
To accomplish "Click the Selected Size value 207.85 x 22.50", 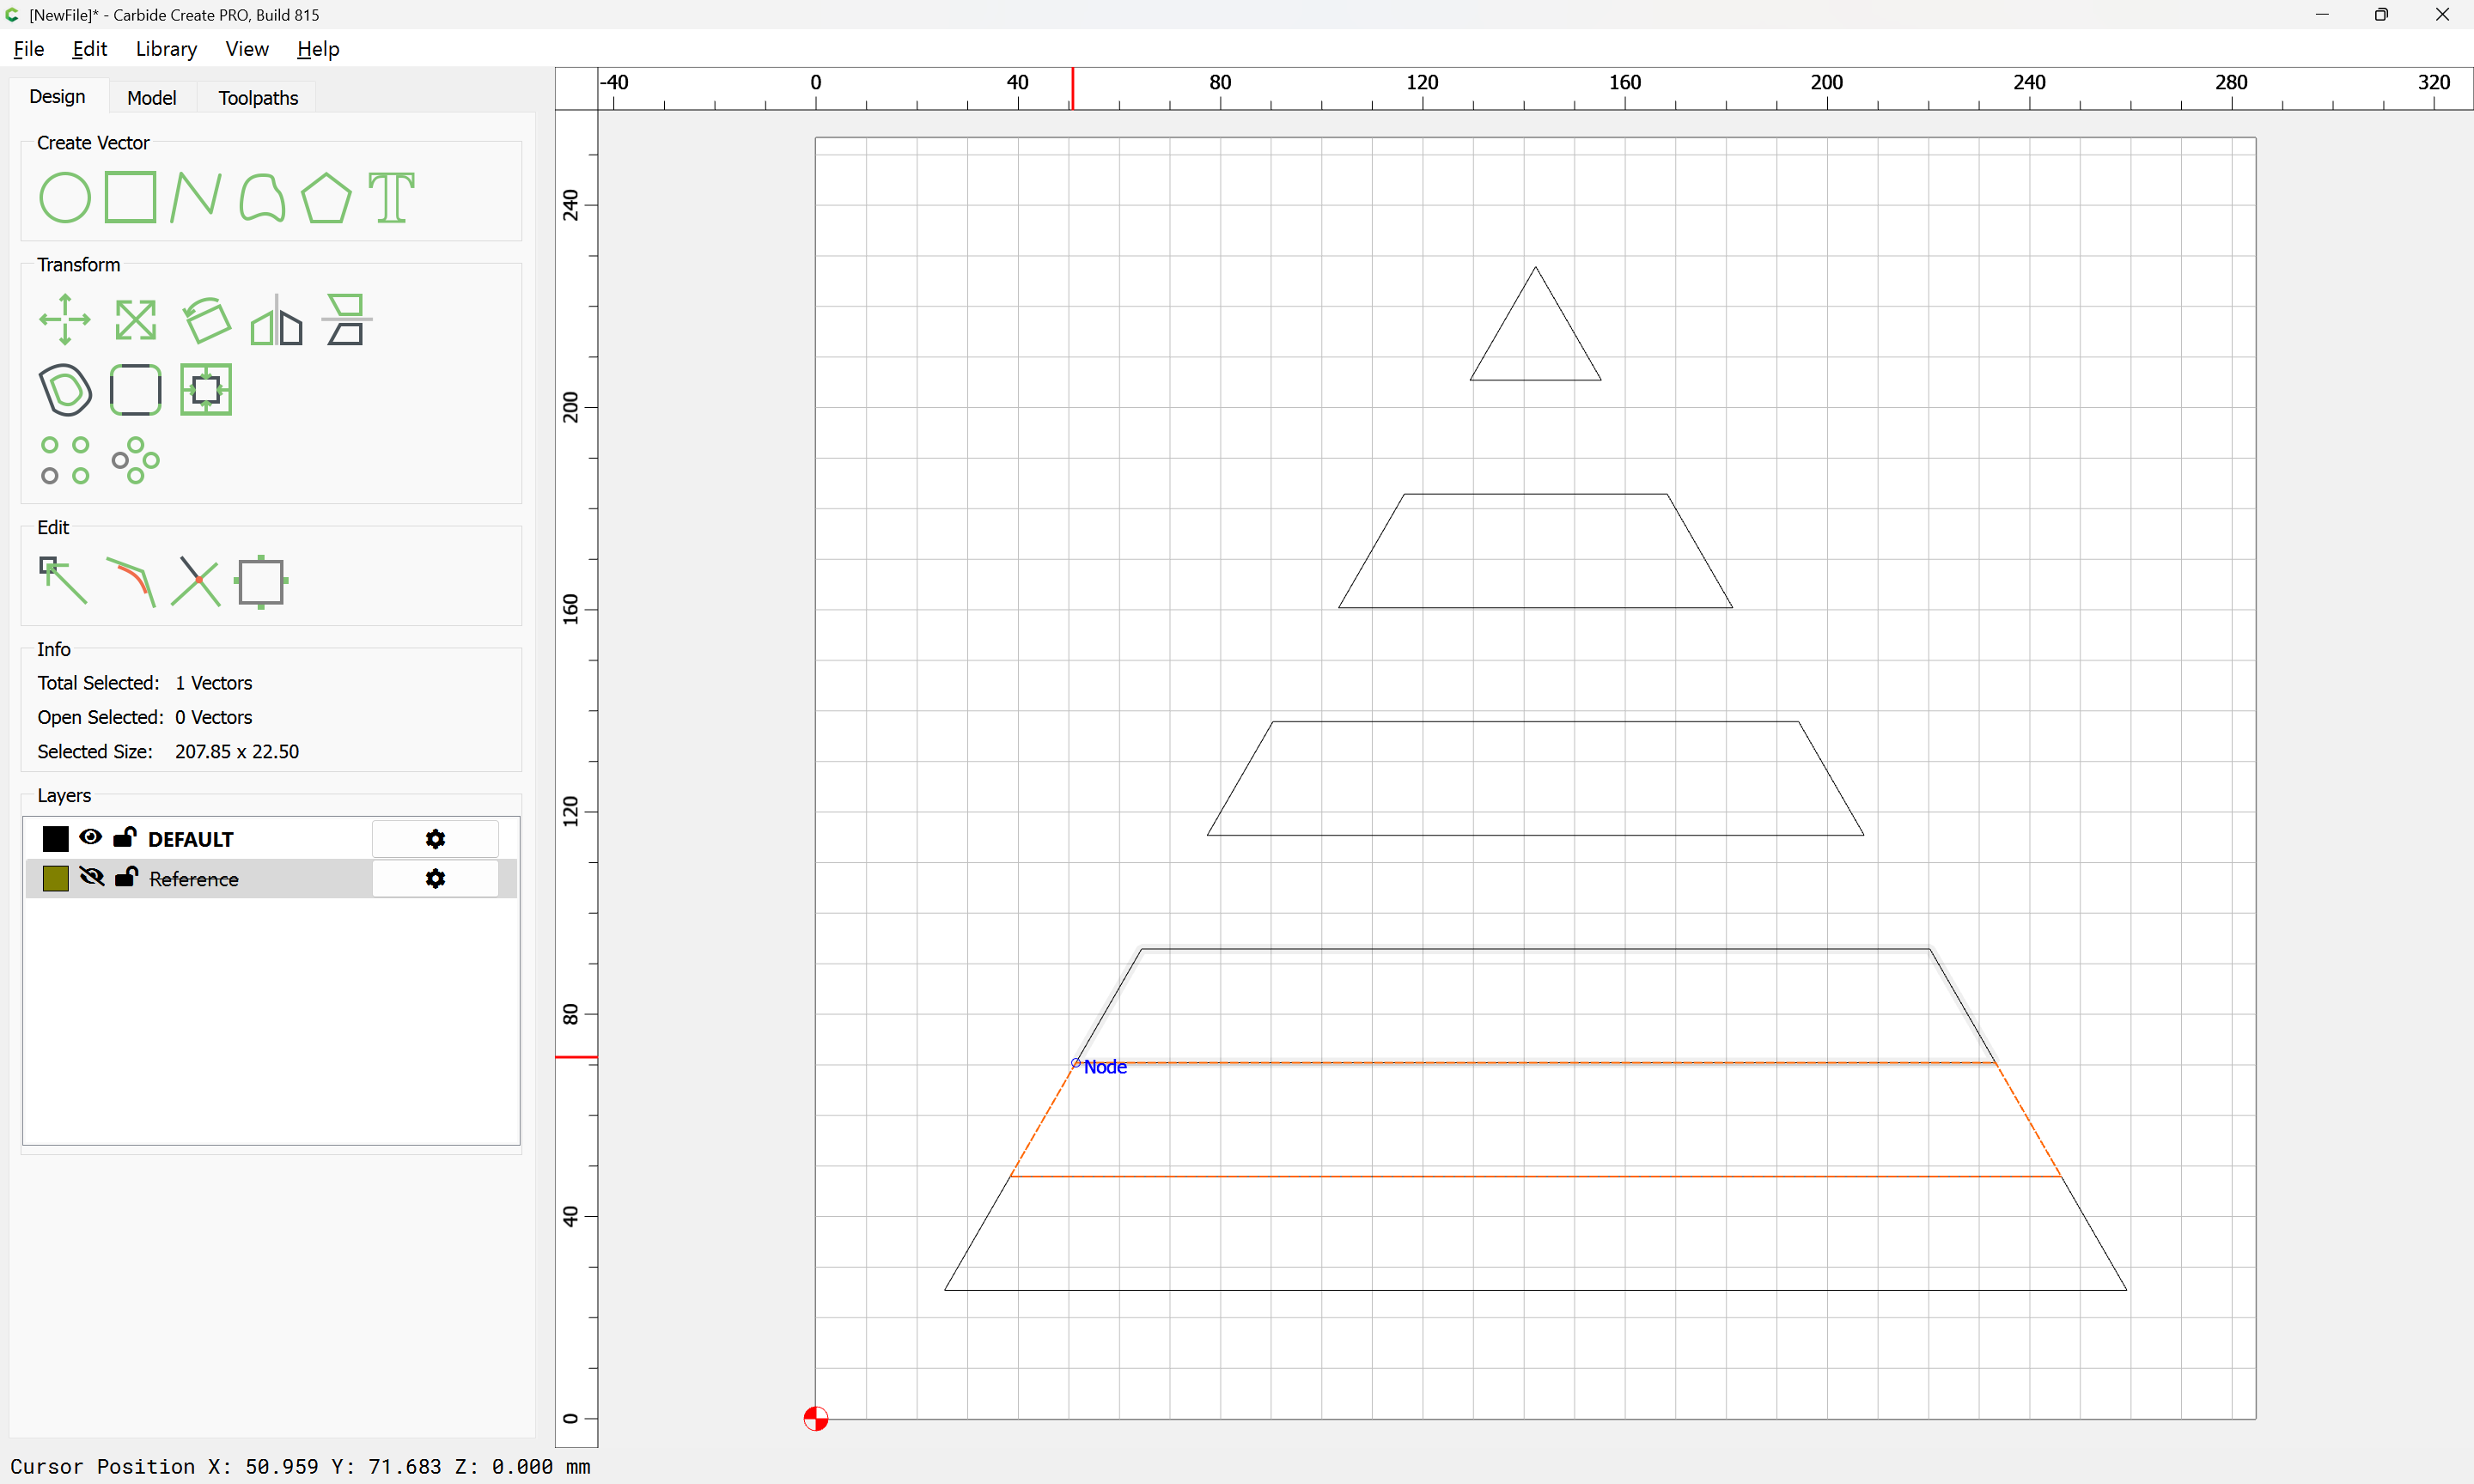I will [x=237, y=751].
